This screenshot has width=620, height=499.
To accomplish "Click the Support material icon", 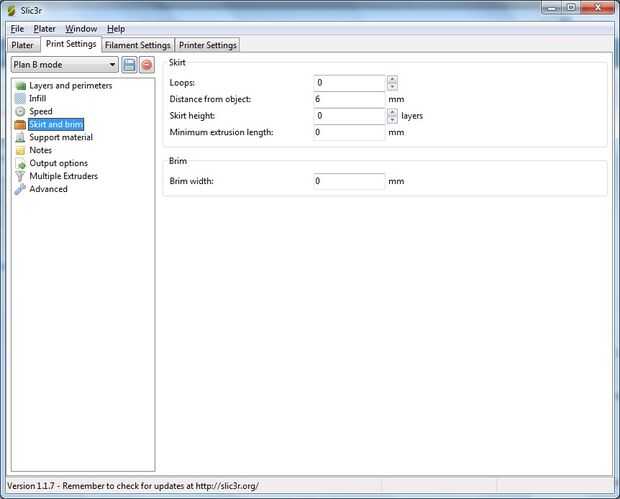I will [20, 137].
